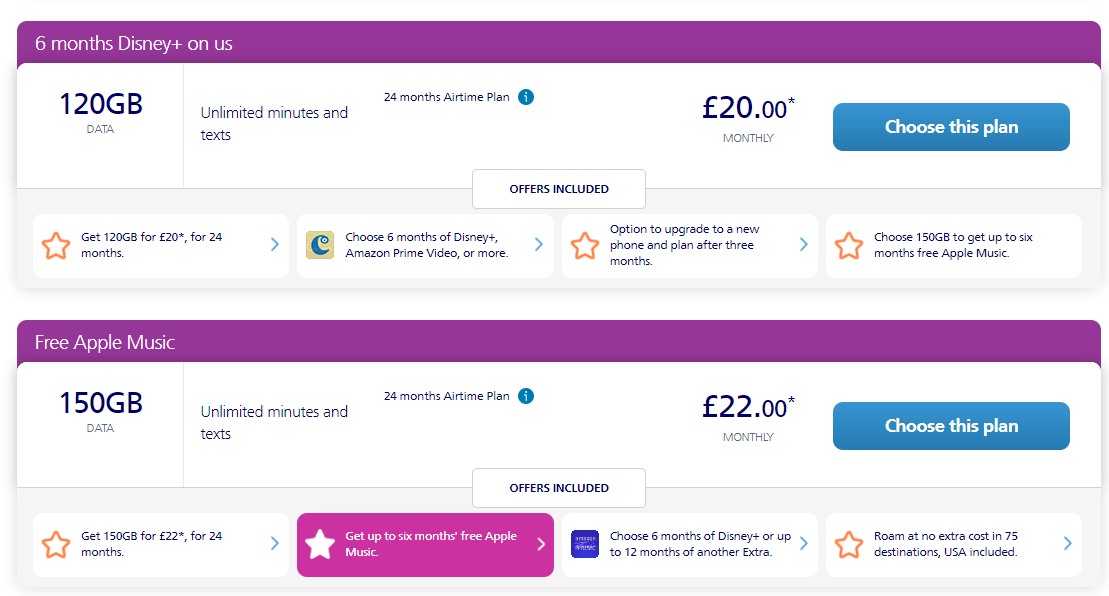Click star icon beside upgrade phone offer
The image size is (1109, 596).
click(585, 245)
